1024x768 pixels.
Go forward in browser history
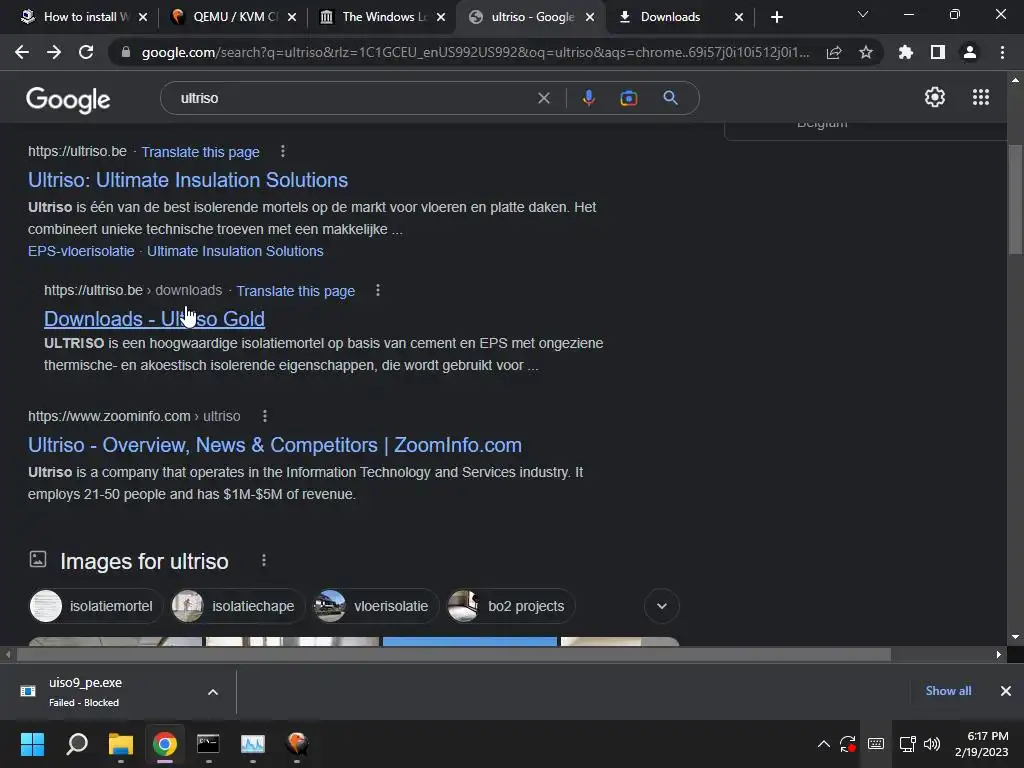54,52
